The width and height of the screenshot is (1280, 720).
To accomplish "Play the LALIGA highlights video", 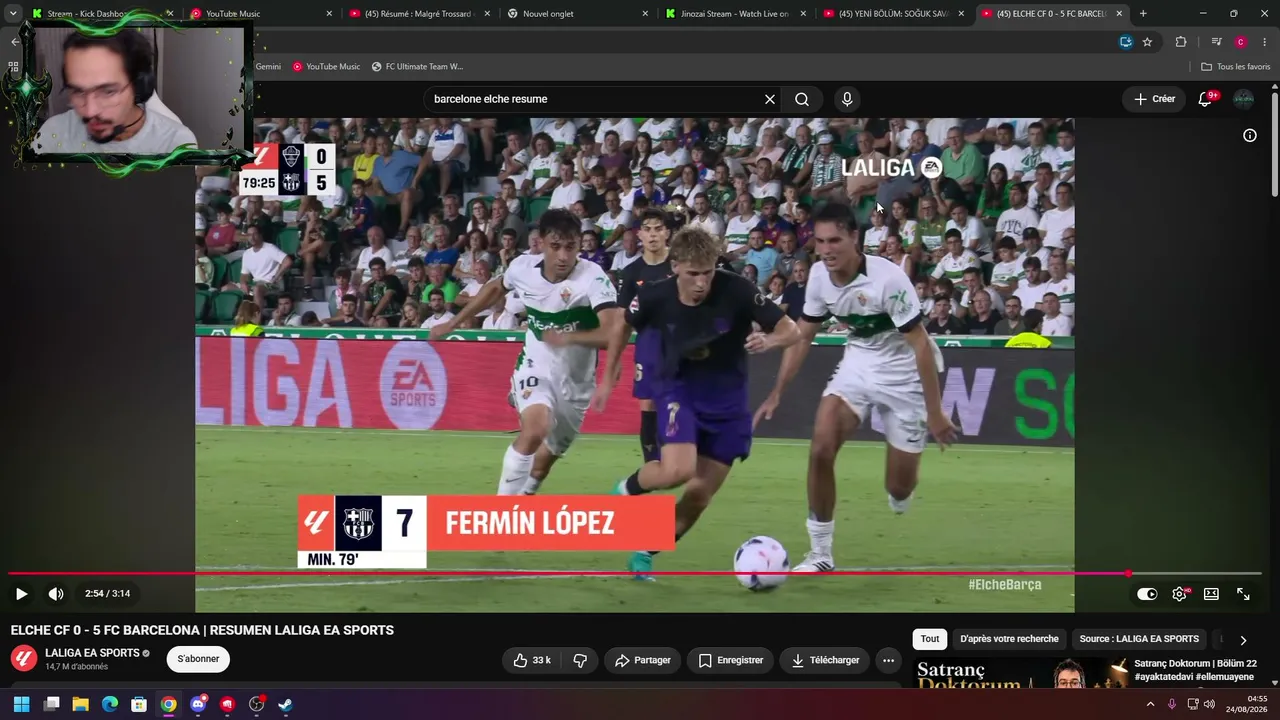I will tap(21, 593).
